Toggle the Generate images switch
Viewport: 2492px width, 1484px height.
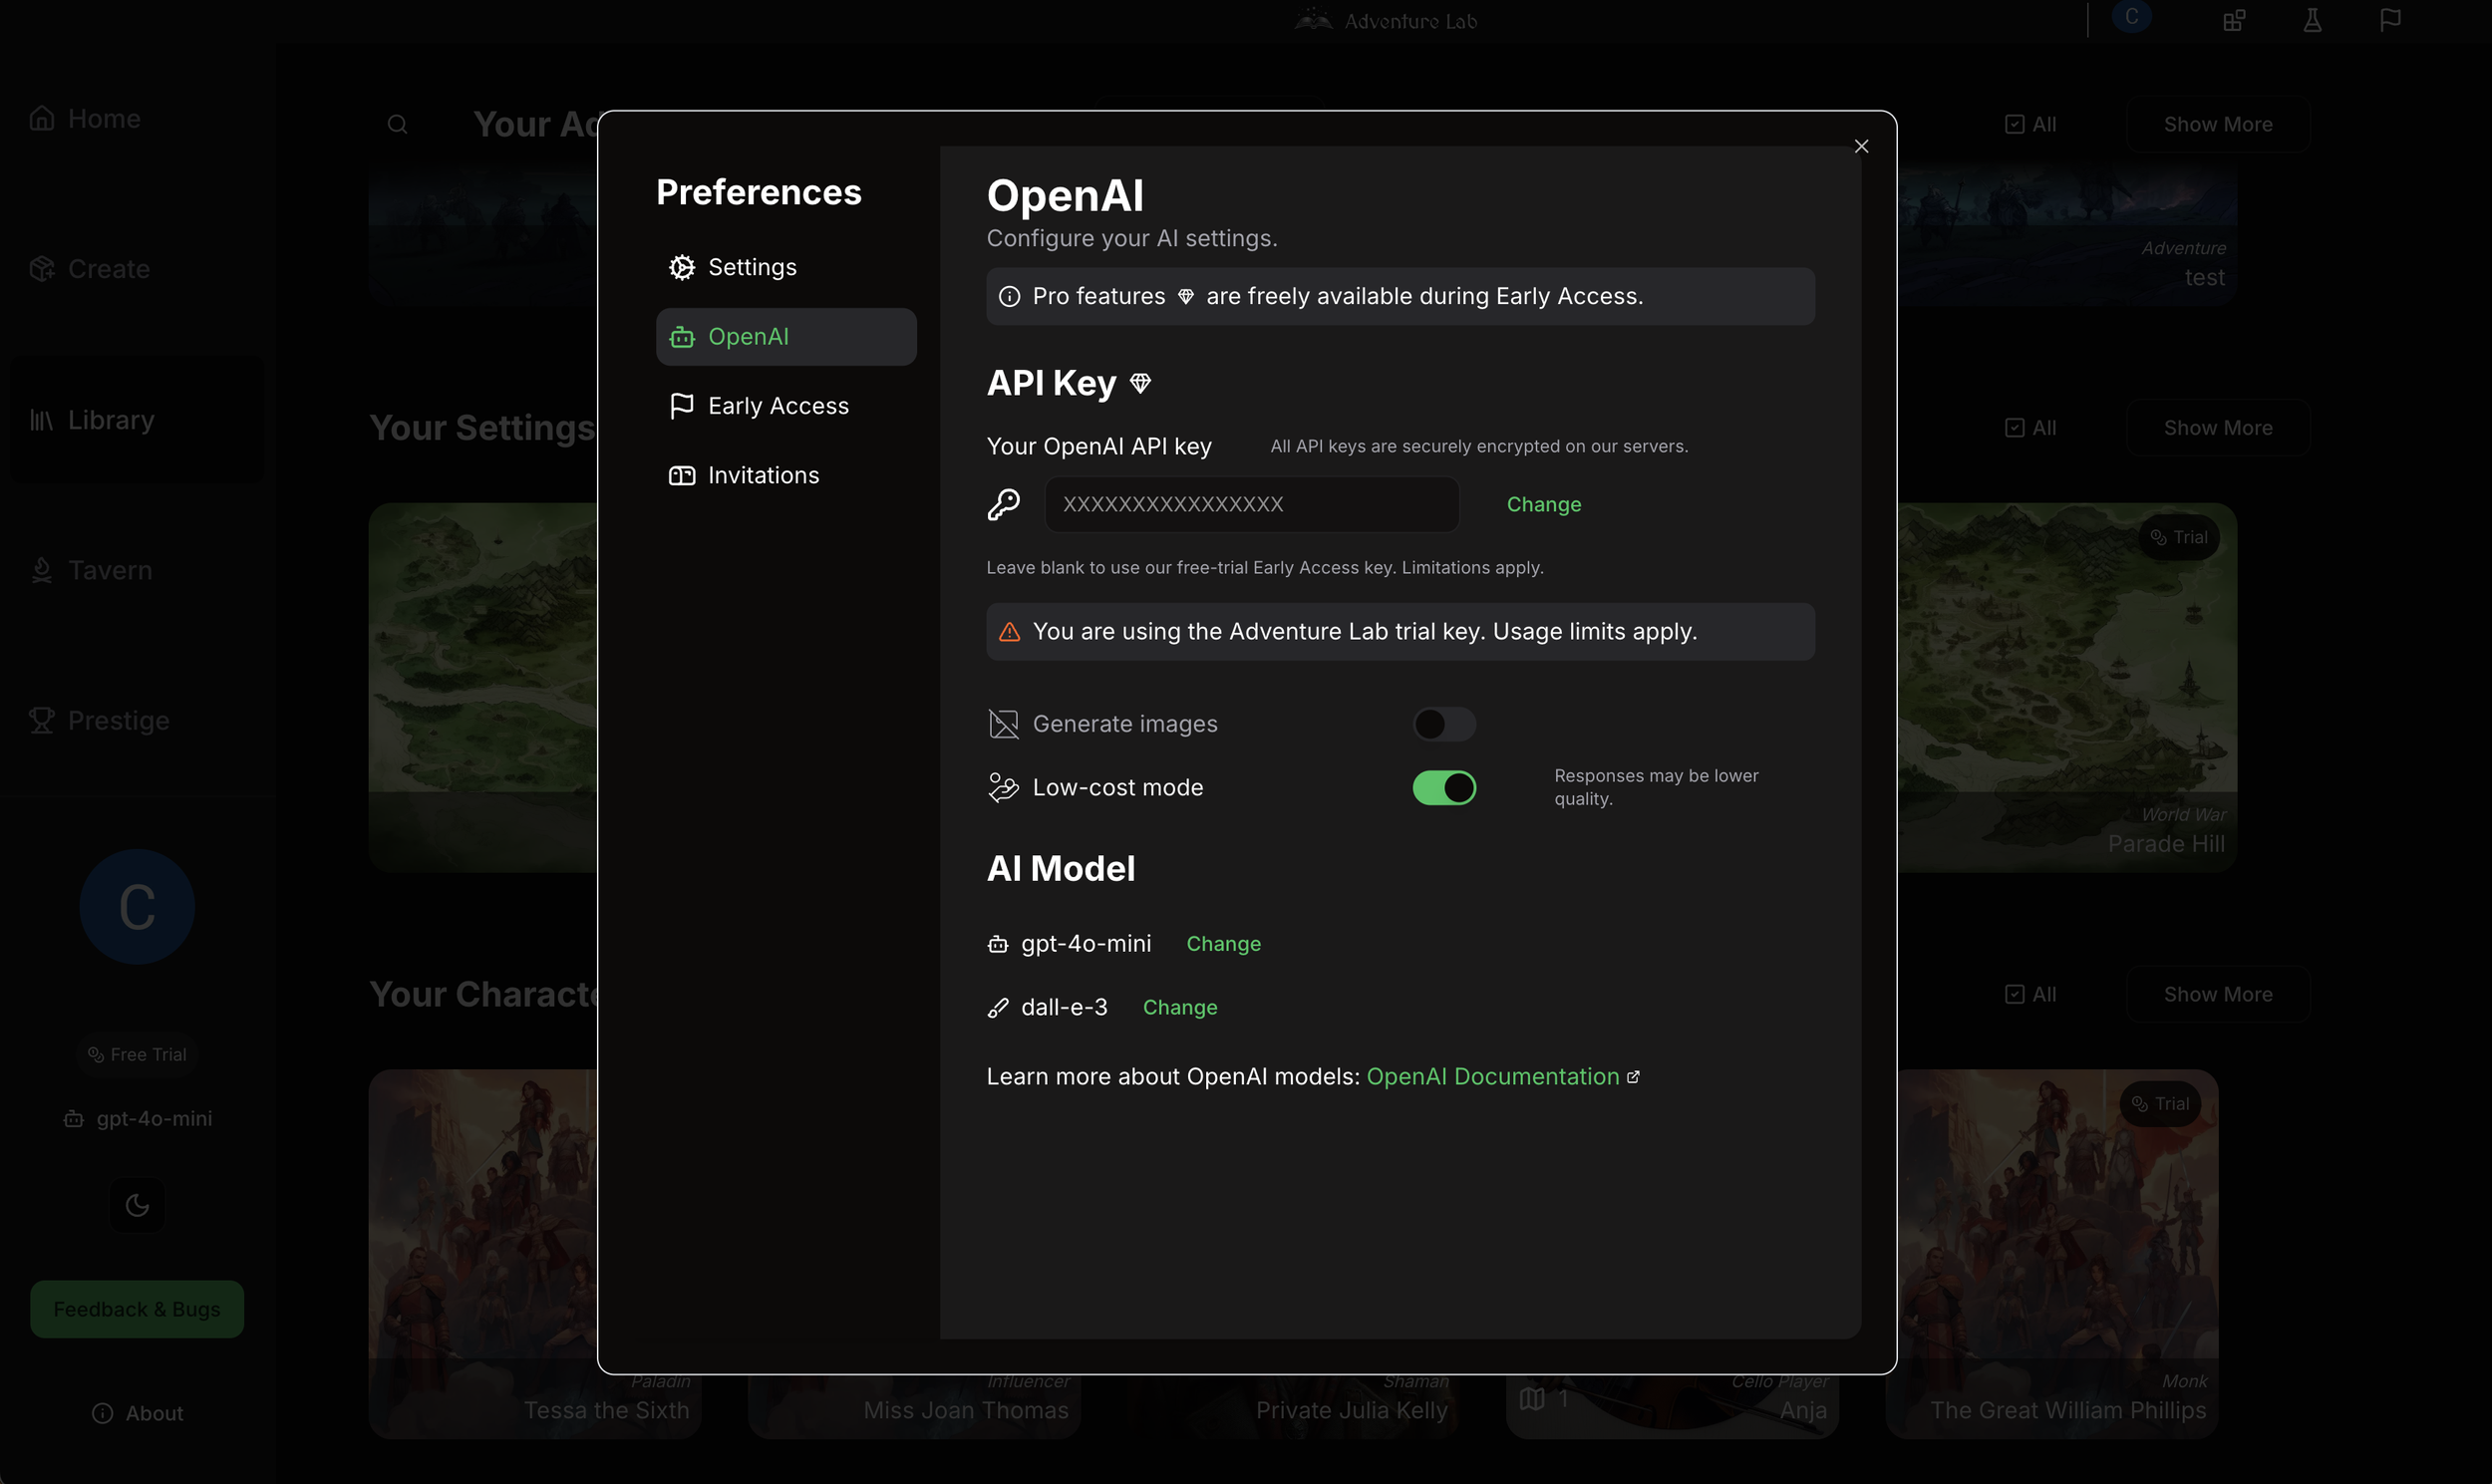click(1444, 724)
